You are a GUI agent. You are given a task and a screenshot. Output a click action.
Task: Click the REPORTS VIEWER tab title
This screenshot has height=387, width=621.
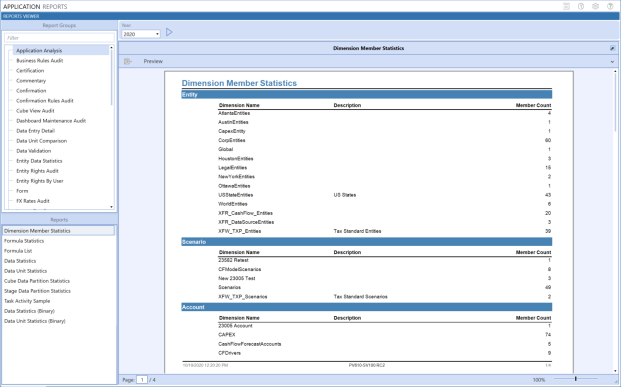click(x=21, y=16)
